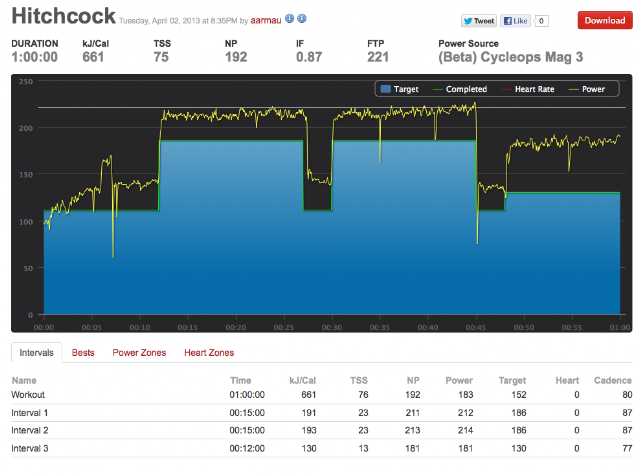Open the Power Zones tab
The width and height of the screenshot is (640, 475).
(x=139, y=353)
